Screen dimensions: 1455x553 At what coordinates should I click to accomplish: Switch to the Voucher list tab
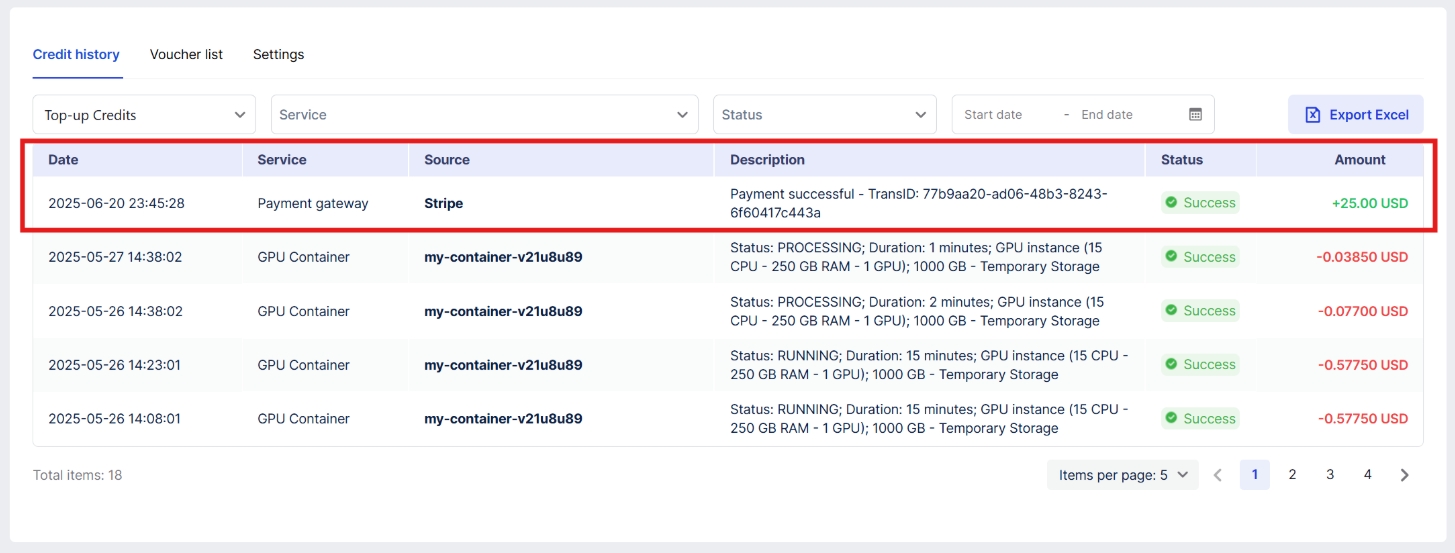click(x=186, y=54)
